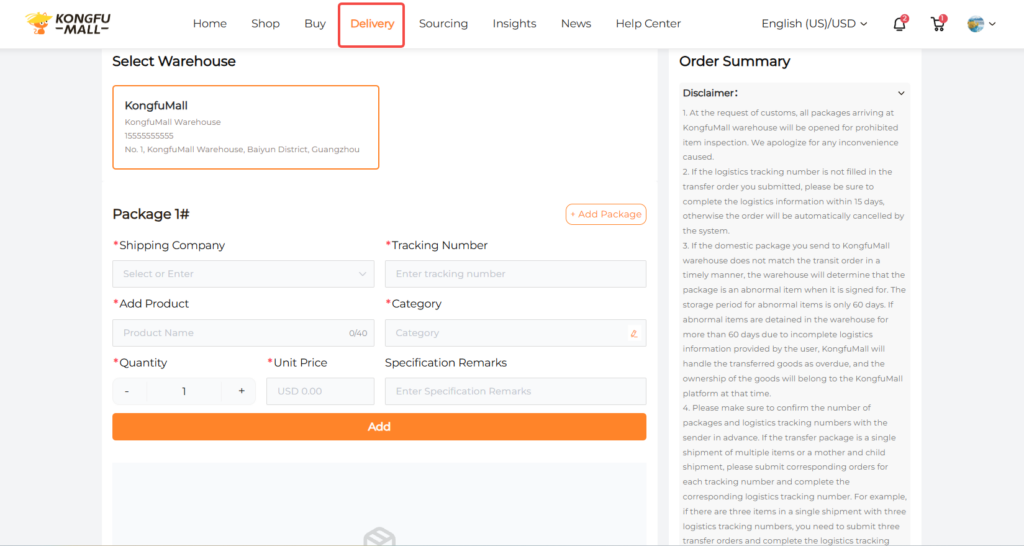Click the user profile avatar
The width and height of the screenshot is (1024, 546).
[976, 24]
